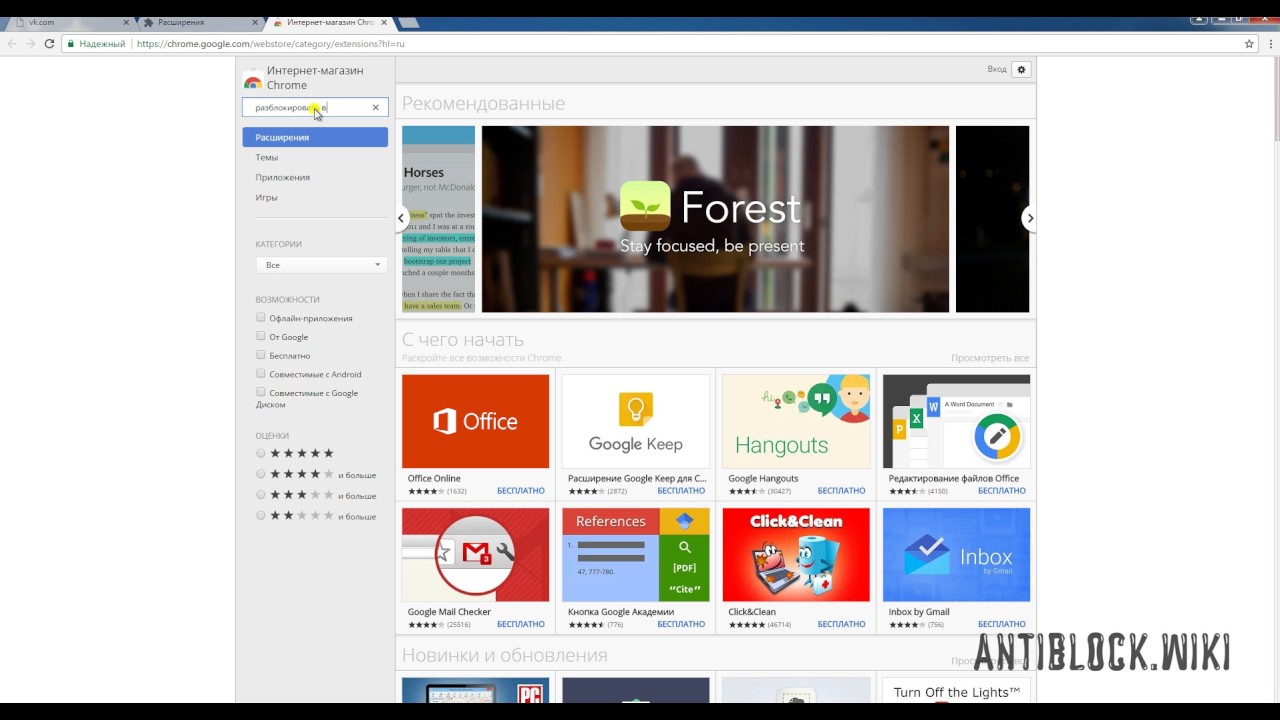The height and width of the screenshot is (720, 1280).
Task: Clear search field with the X icon
Action: pos(376,107)
